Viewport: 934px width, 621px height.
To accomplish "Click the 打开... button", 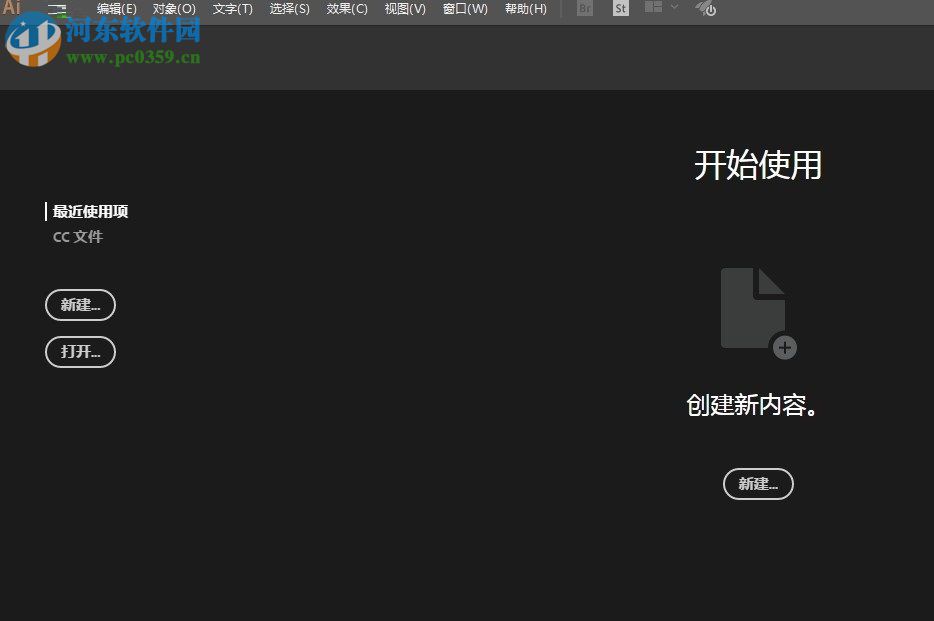I will (80, 352).
